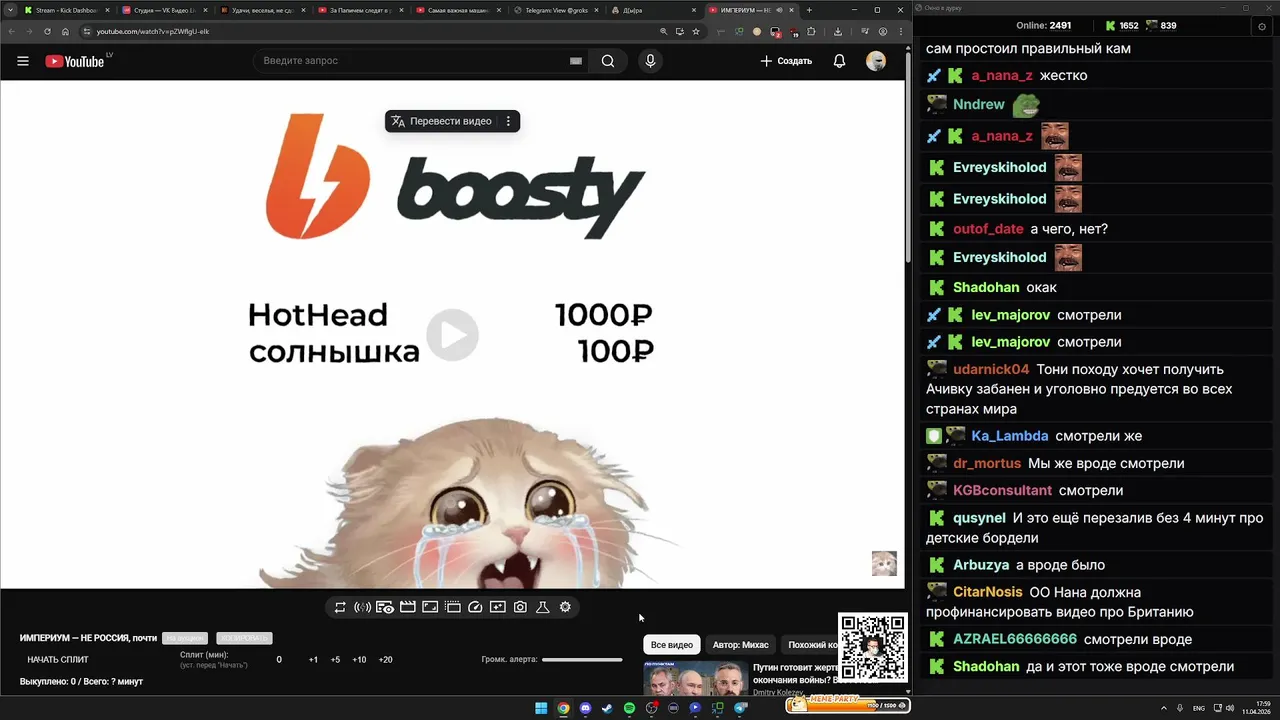The image size is (1280, 720).
Task: Open Telegram from the taskbar
Action: tap(741, 708)
